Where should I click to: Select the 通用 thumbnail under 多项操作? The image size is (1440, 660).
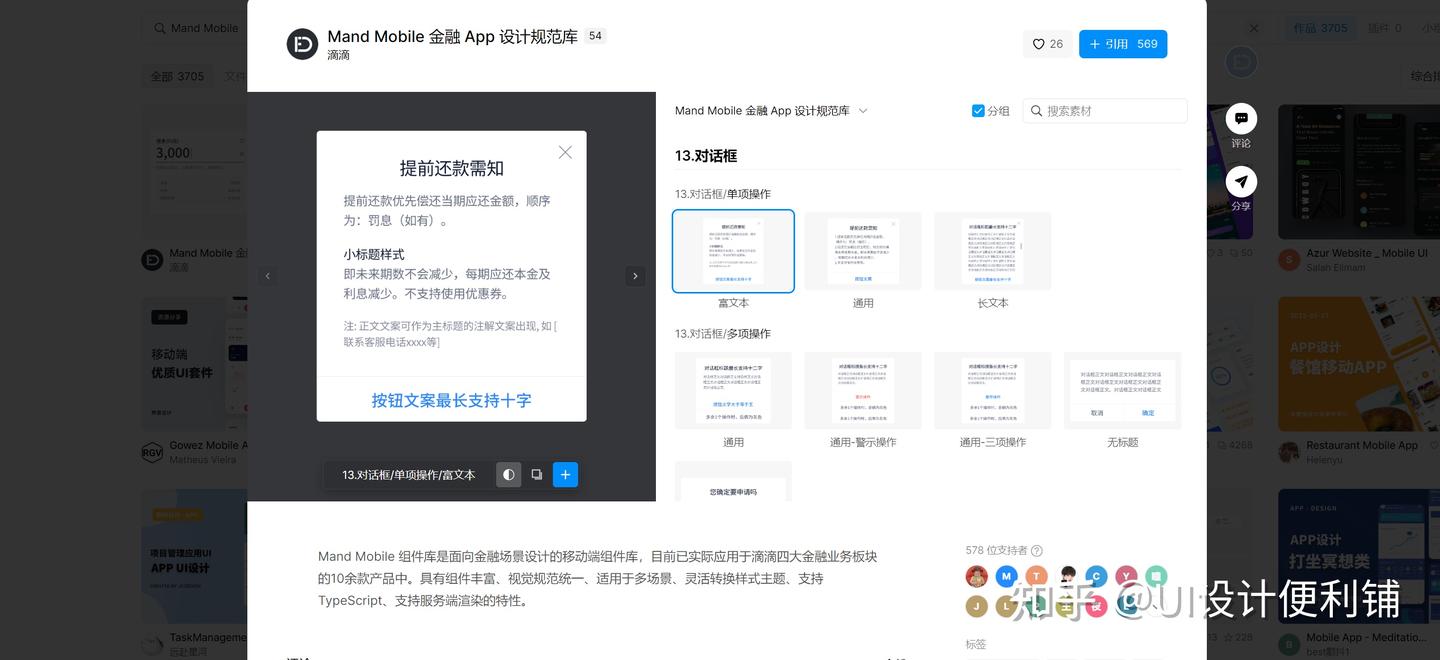733,391
